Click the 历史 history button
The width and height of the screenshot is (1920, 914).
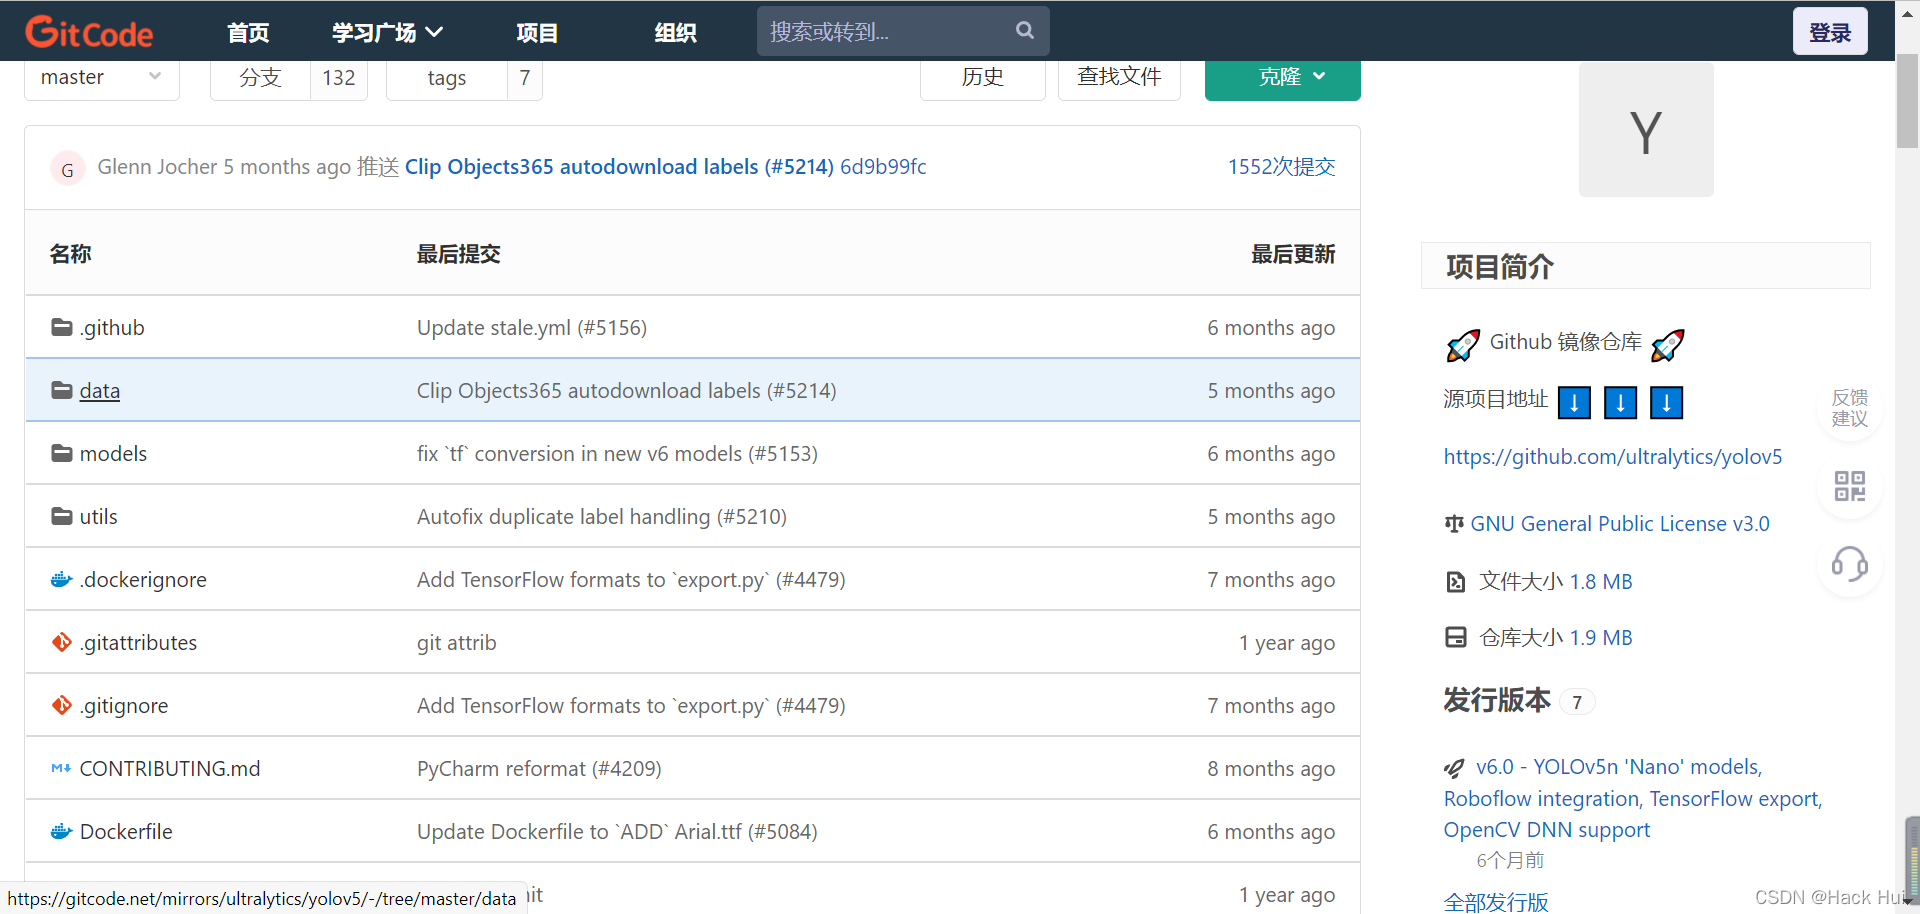983,78
